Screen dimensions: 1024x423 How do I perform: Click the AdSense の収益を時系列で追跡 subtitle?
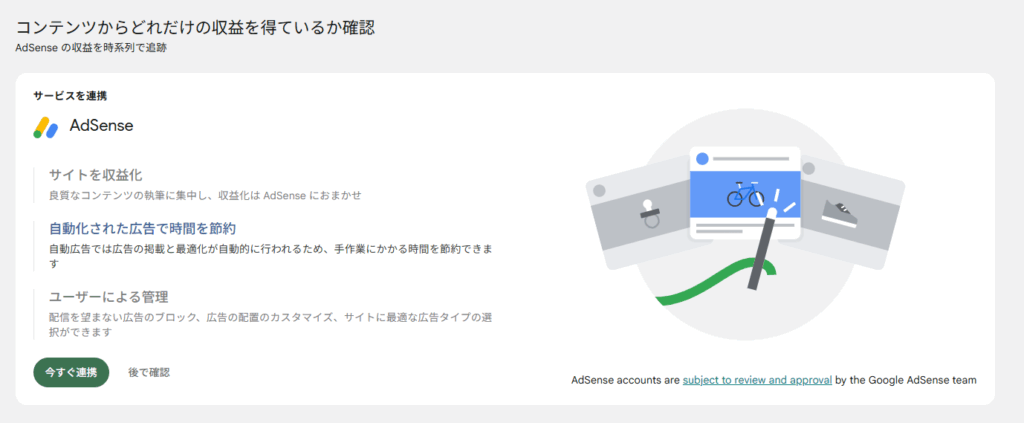(90, 48)
